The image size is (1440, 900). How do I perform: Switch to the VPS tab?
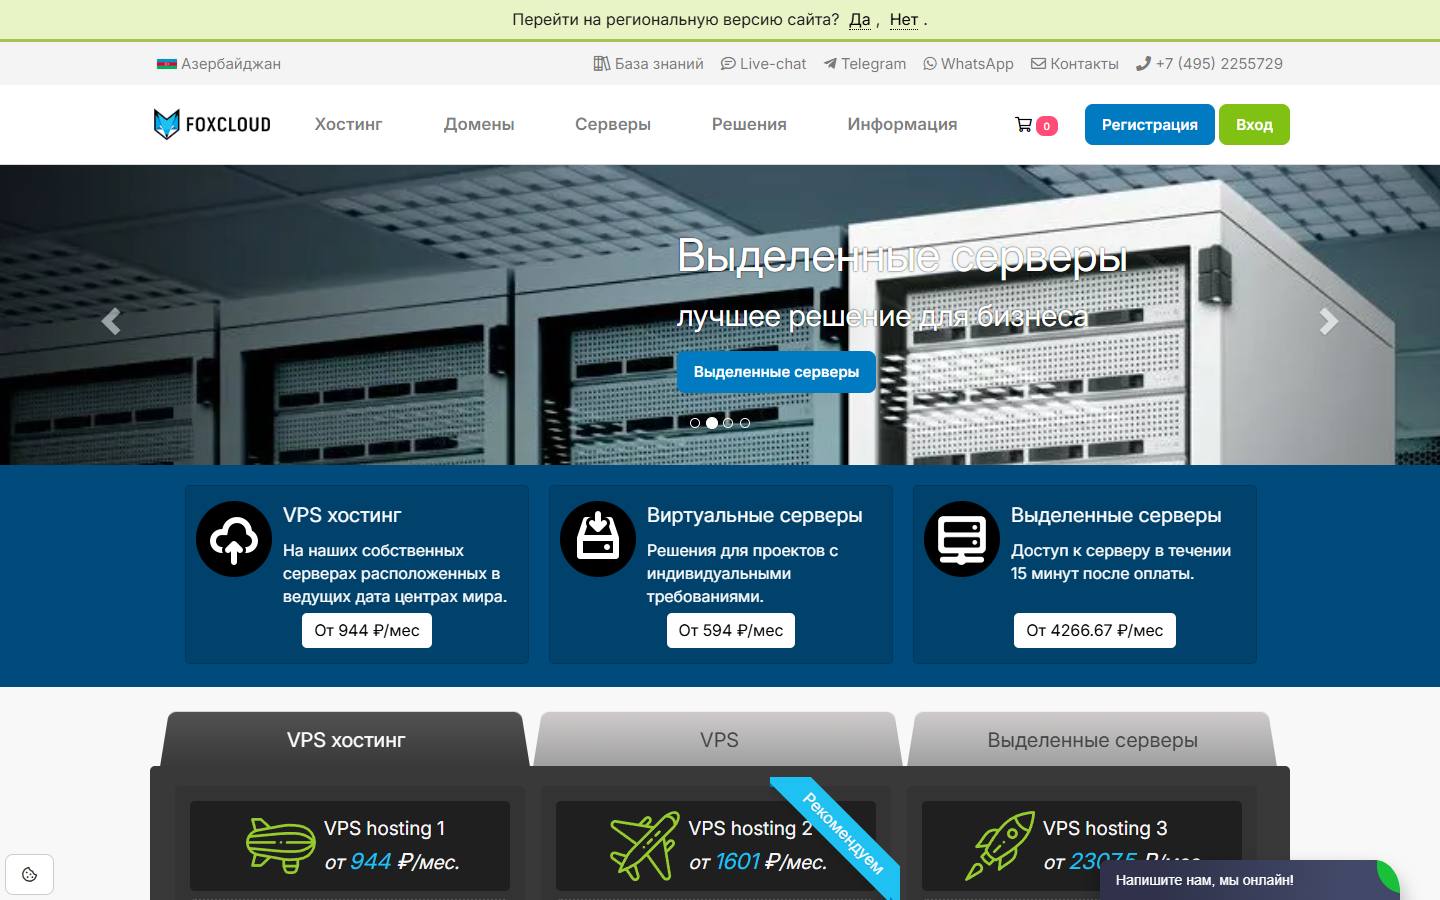click(x=719, y=740)
